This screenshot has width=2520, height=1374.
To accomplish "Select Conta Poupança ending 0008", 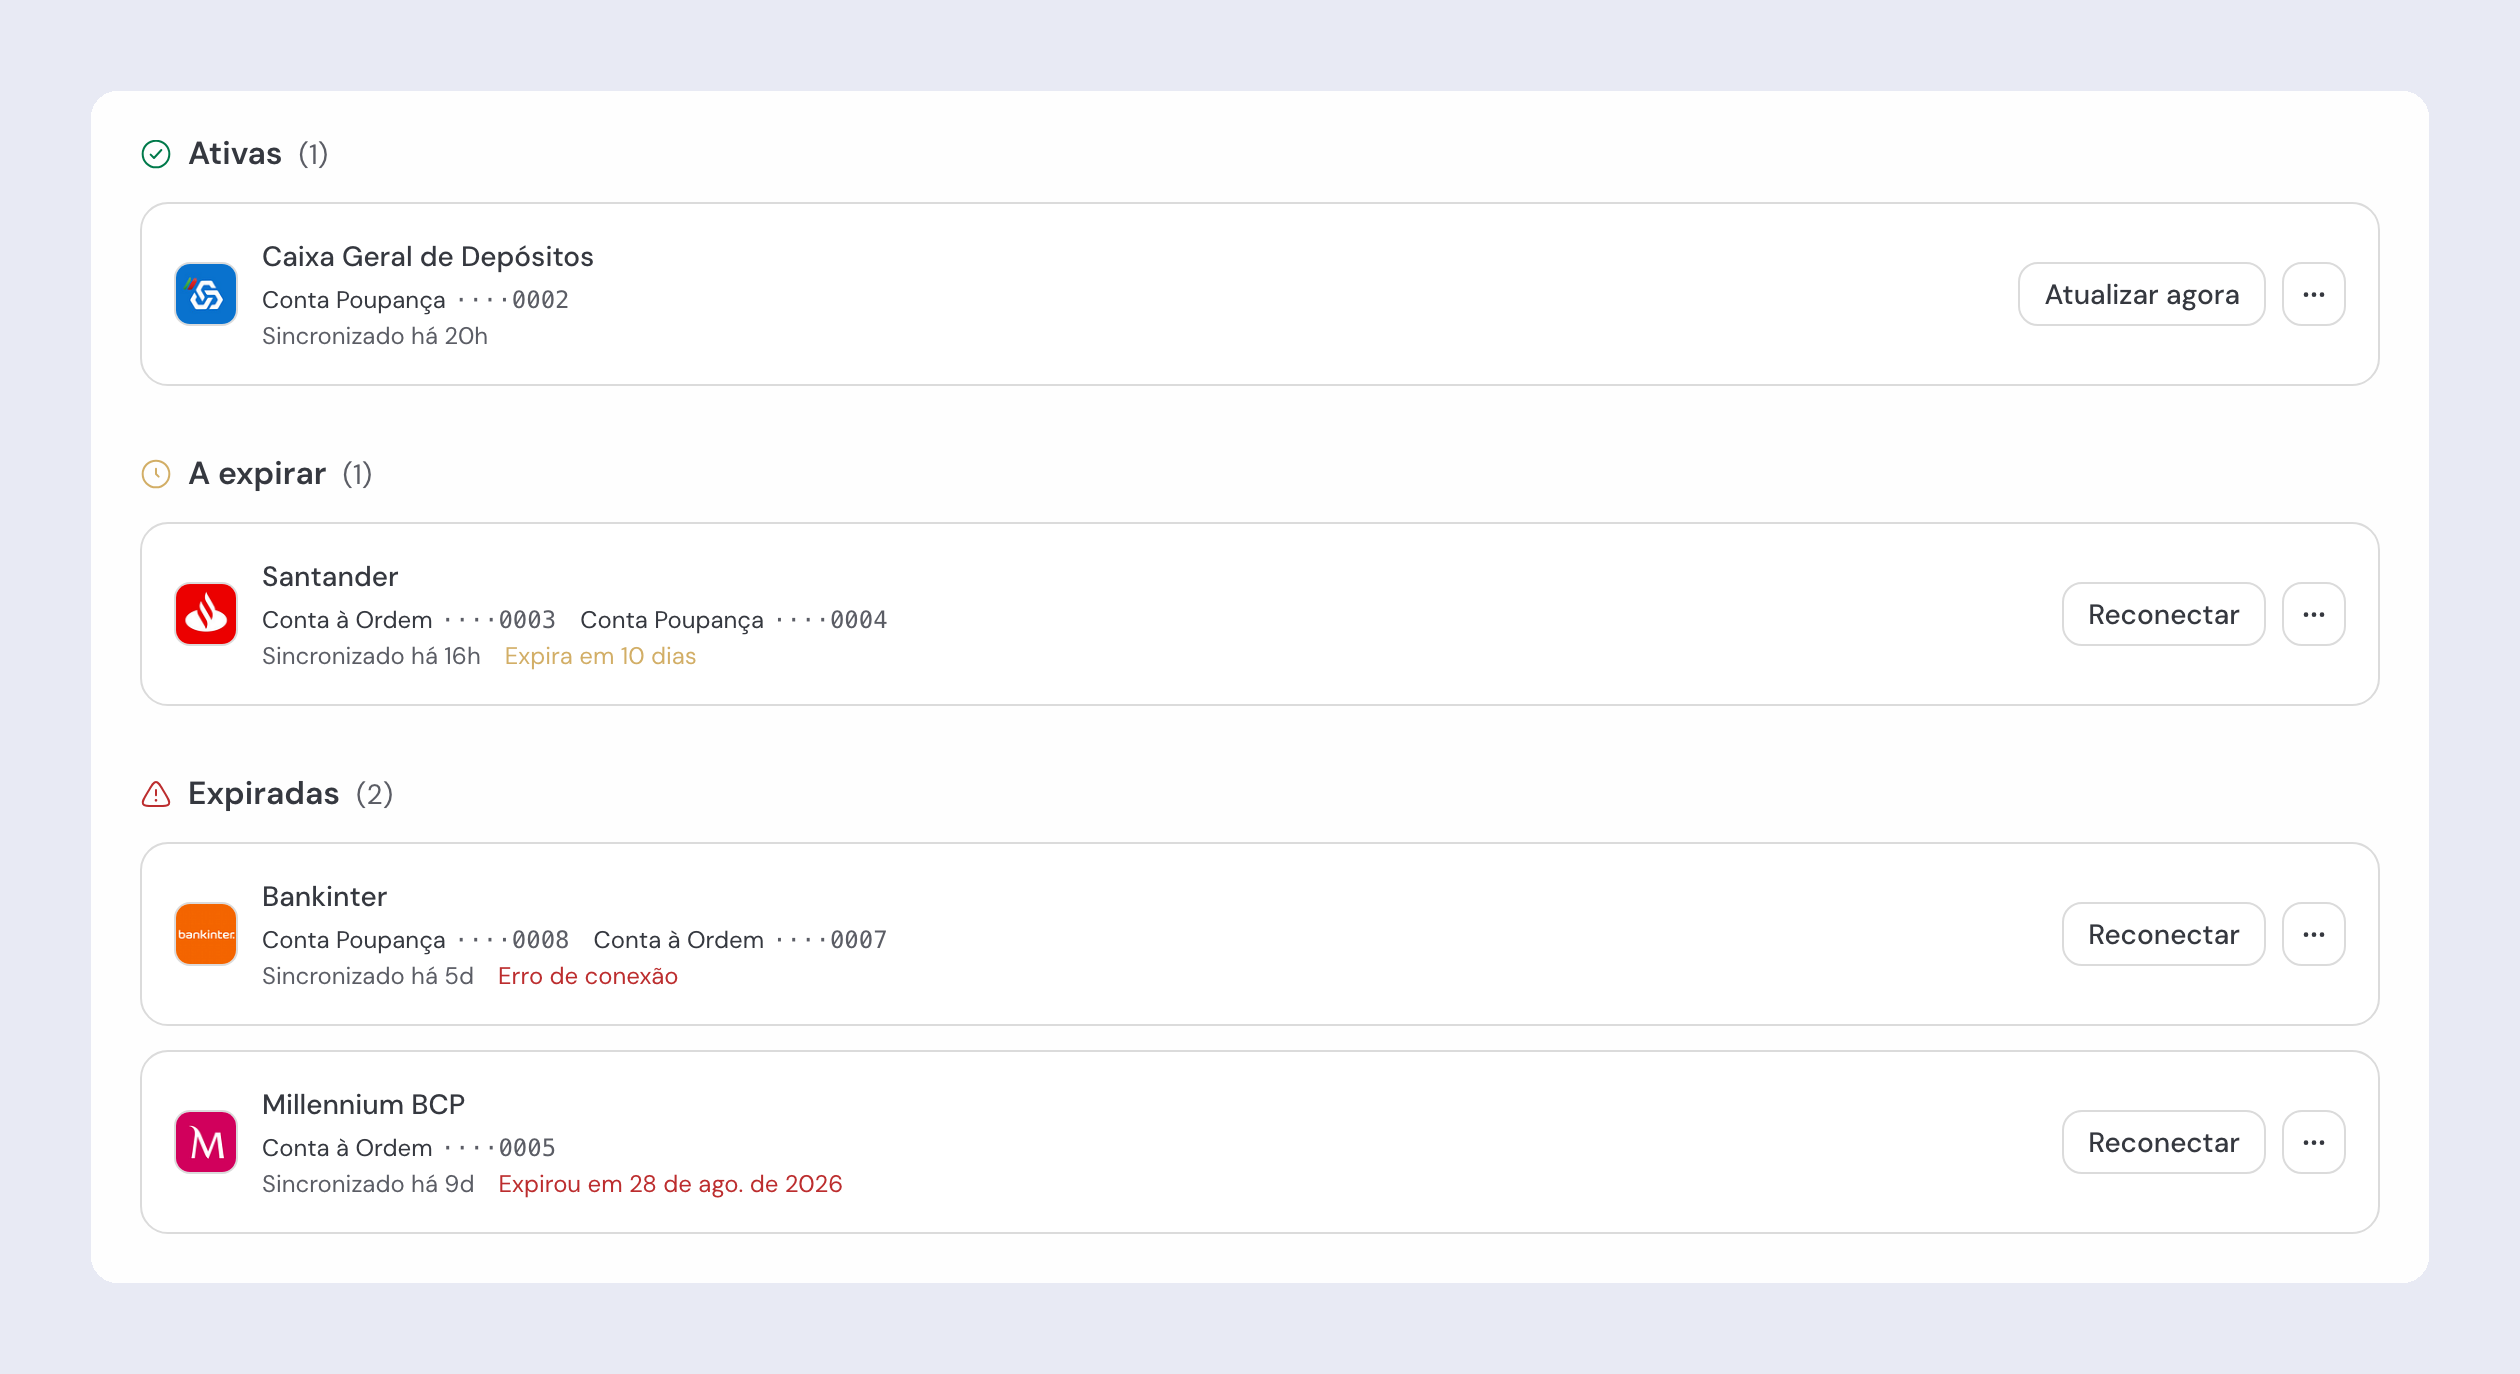I will 415,940.
